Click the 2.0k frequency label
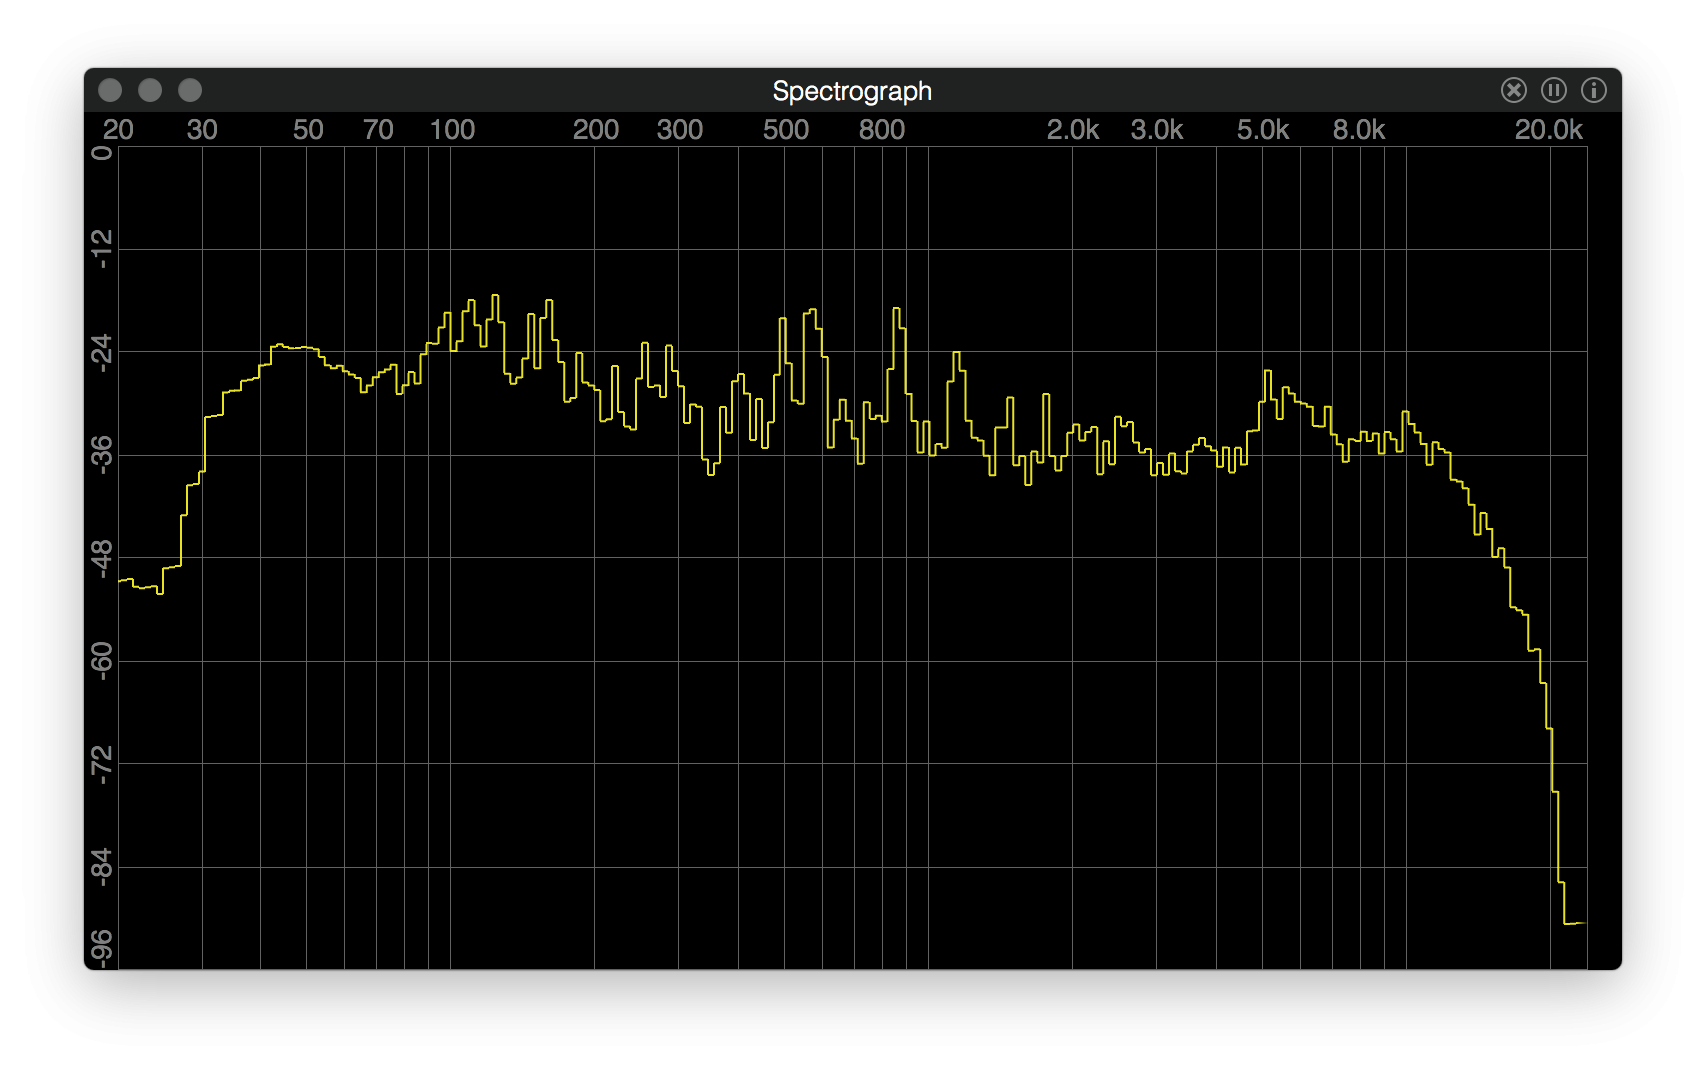The width and height of the screenshot is (1706, 1070). (x=1073, y=129)
